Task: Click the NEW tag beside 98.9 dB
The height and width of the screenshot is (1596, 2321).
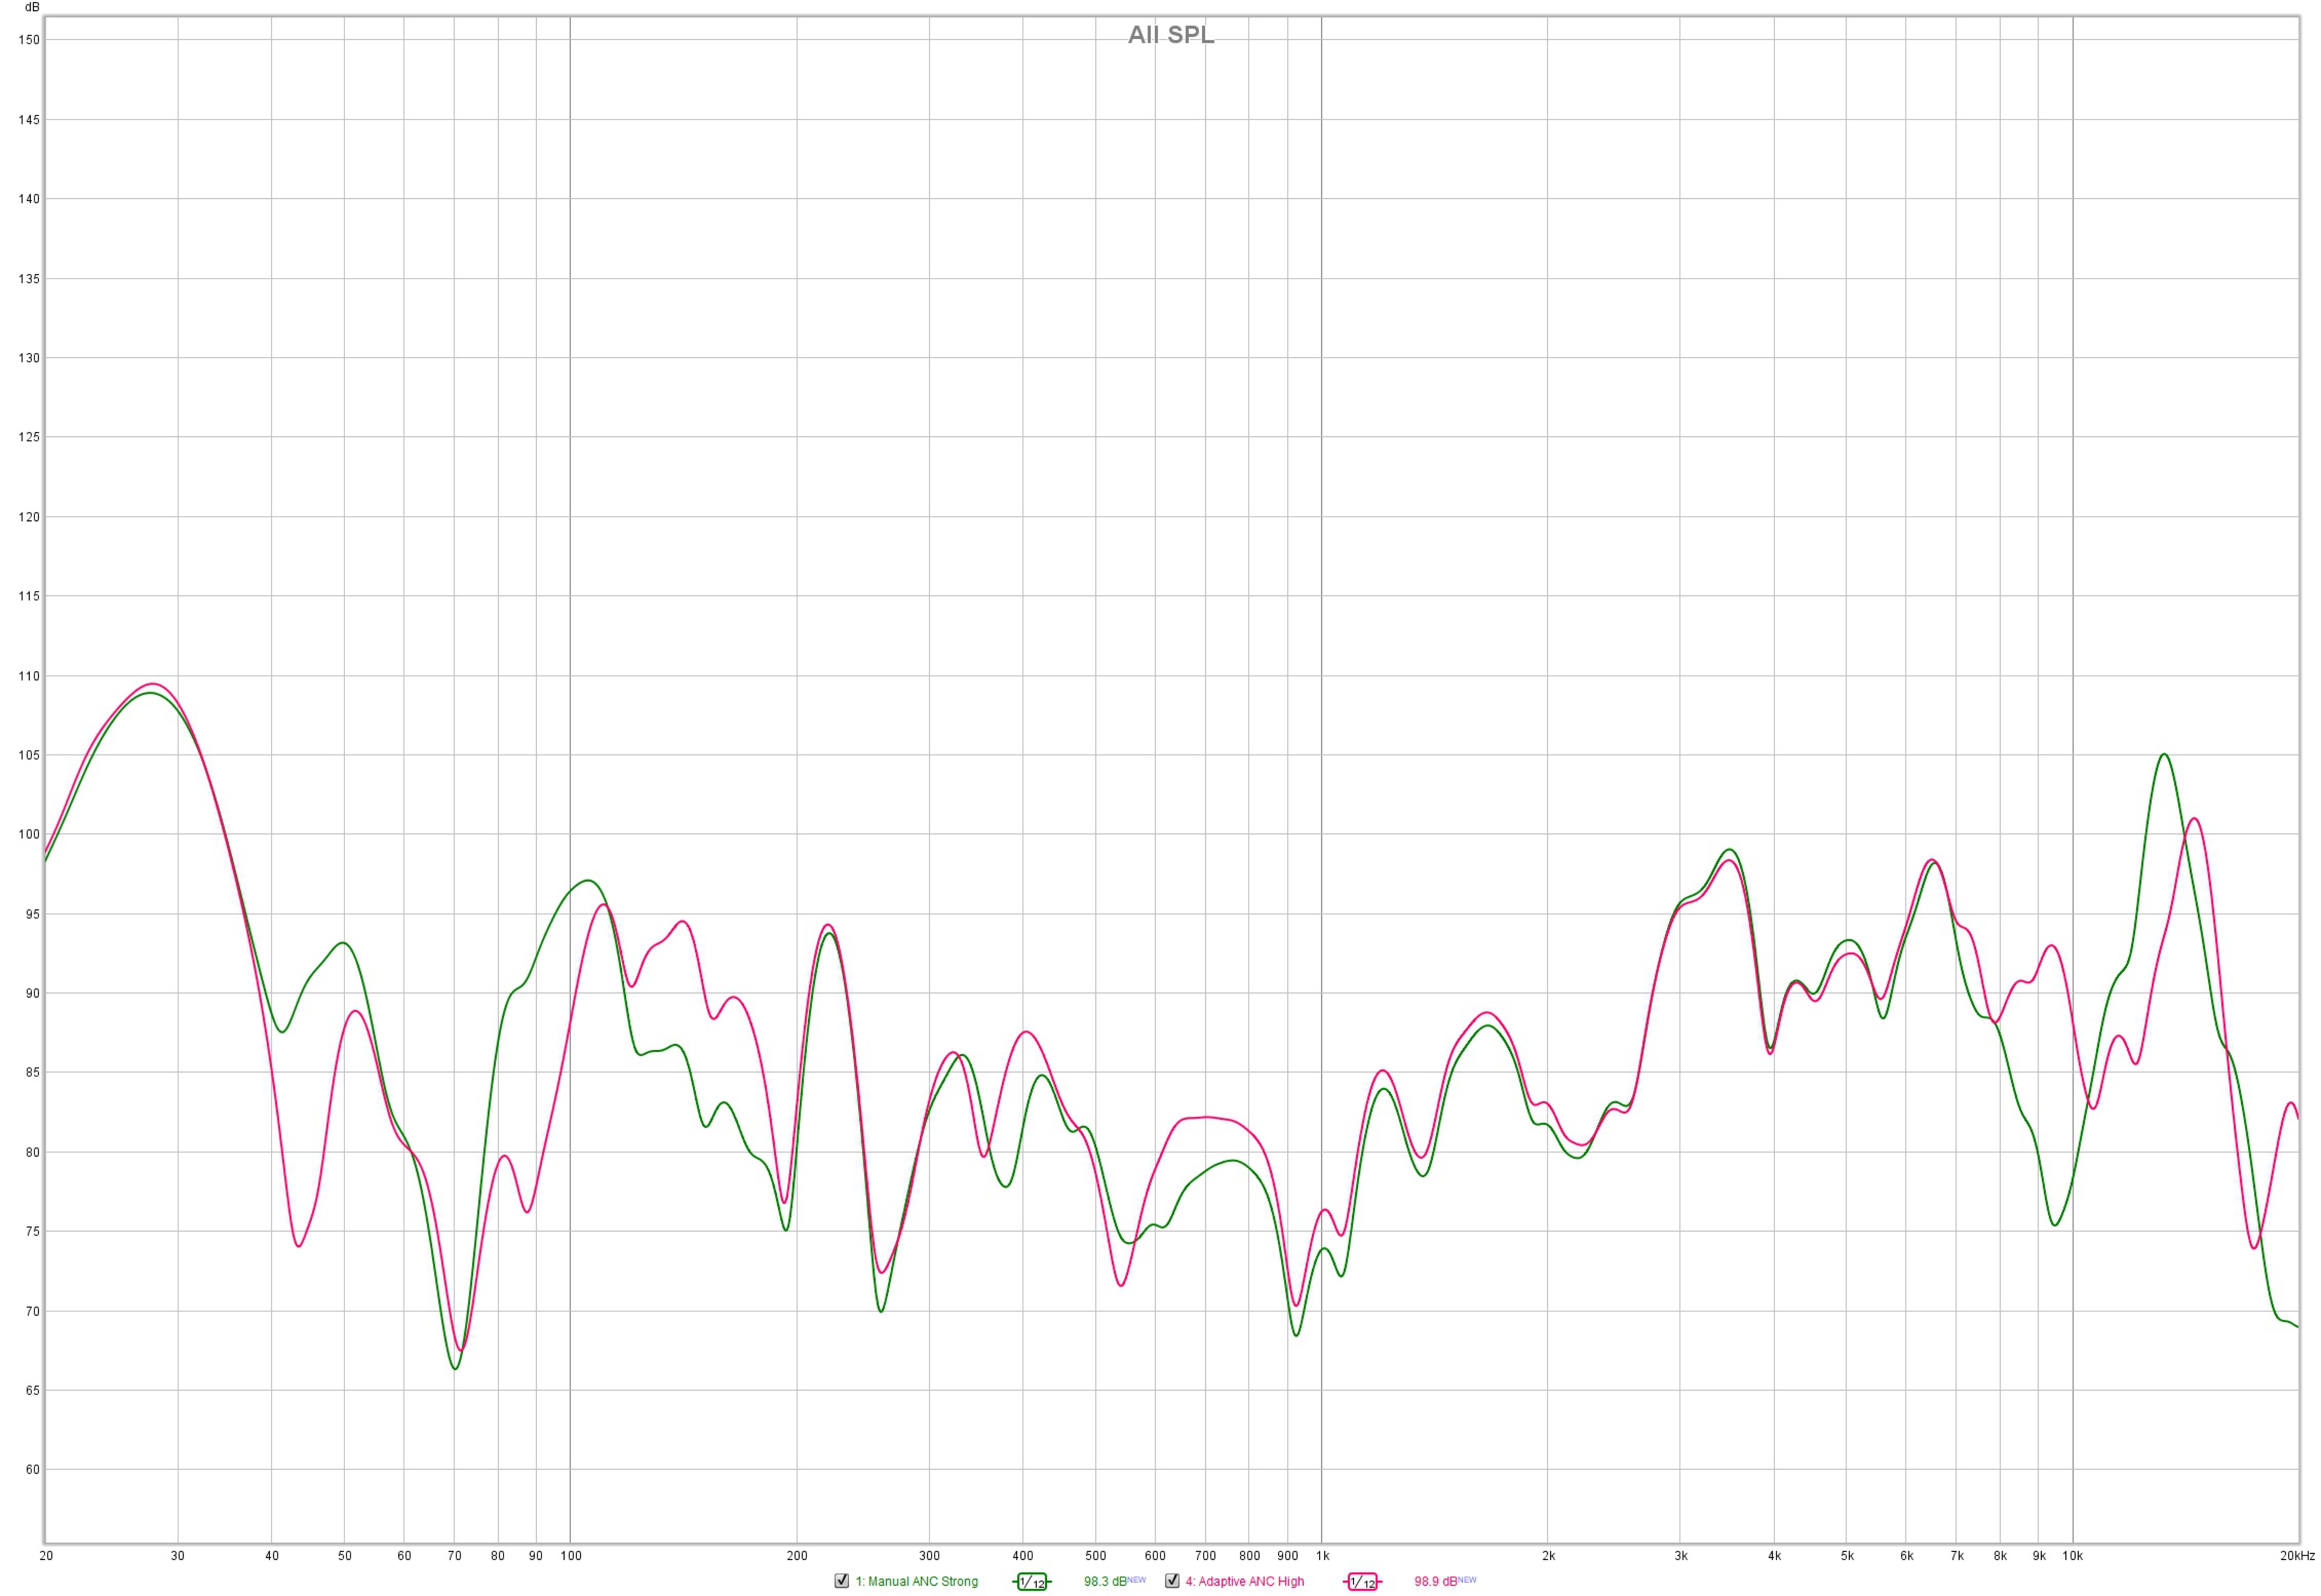Action: 1467,1580
